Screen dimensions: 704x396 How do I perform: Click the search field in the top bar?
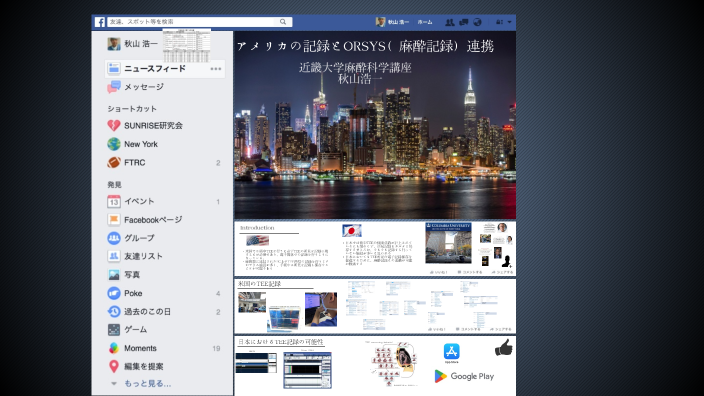tap(191, 22)
